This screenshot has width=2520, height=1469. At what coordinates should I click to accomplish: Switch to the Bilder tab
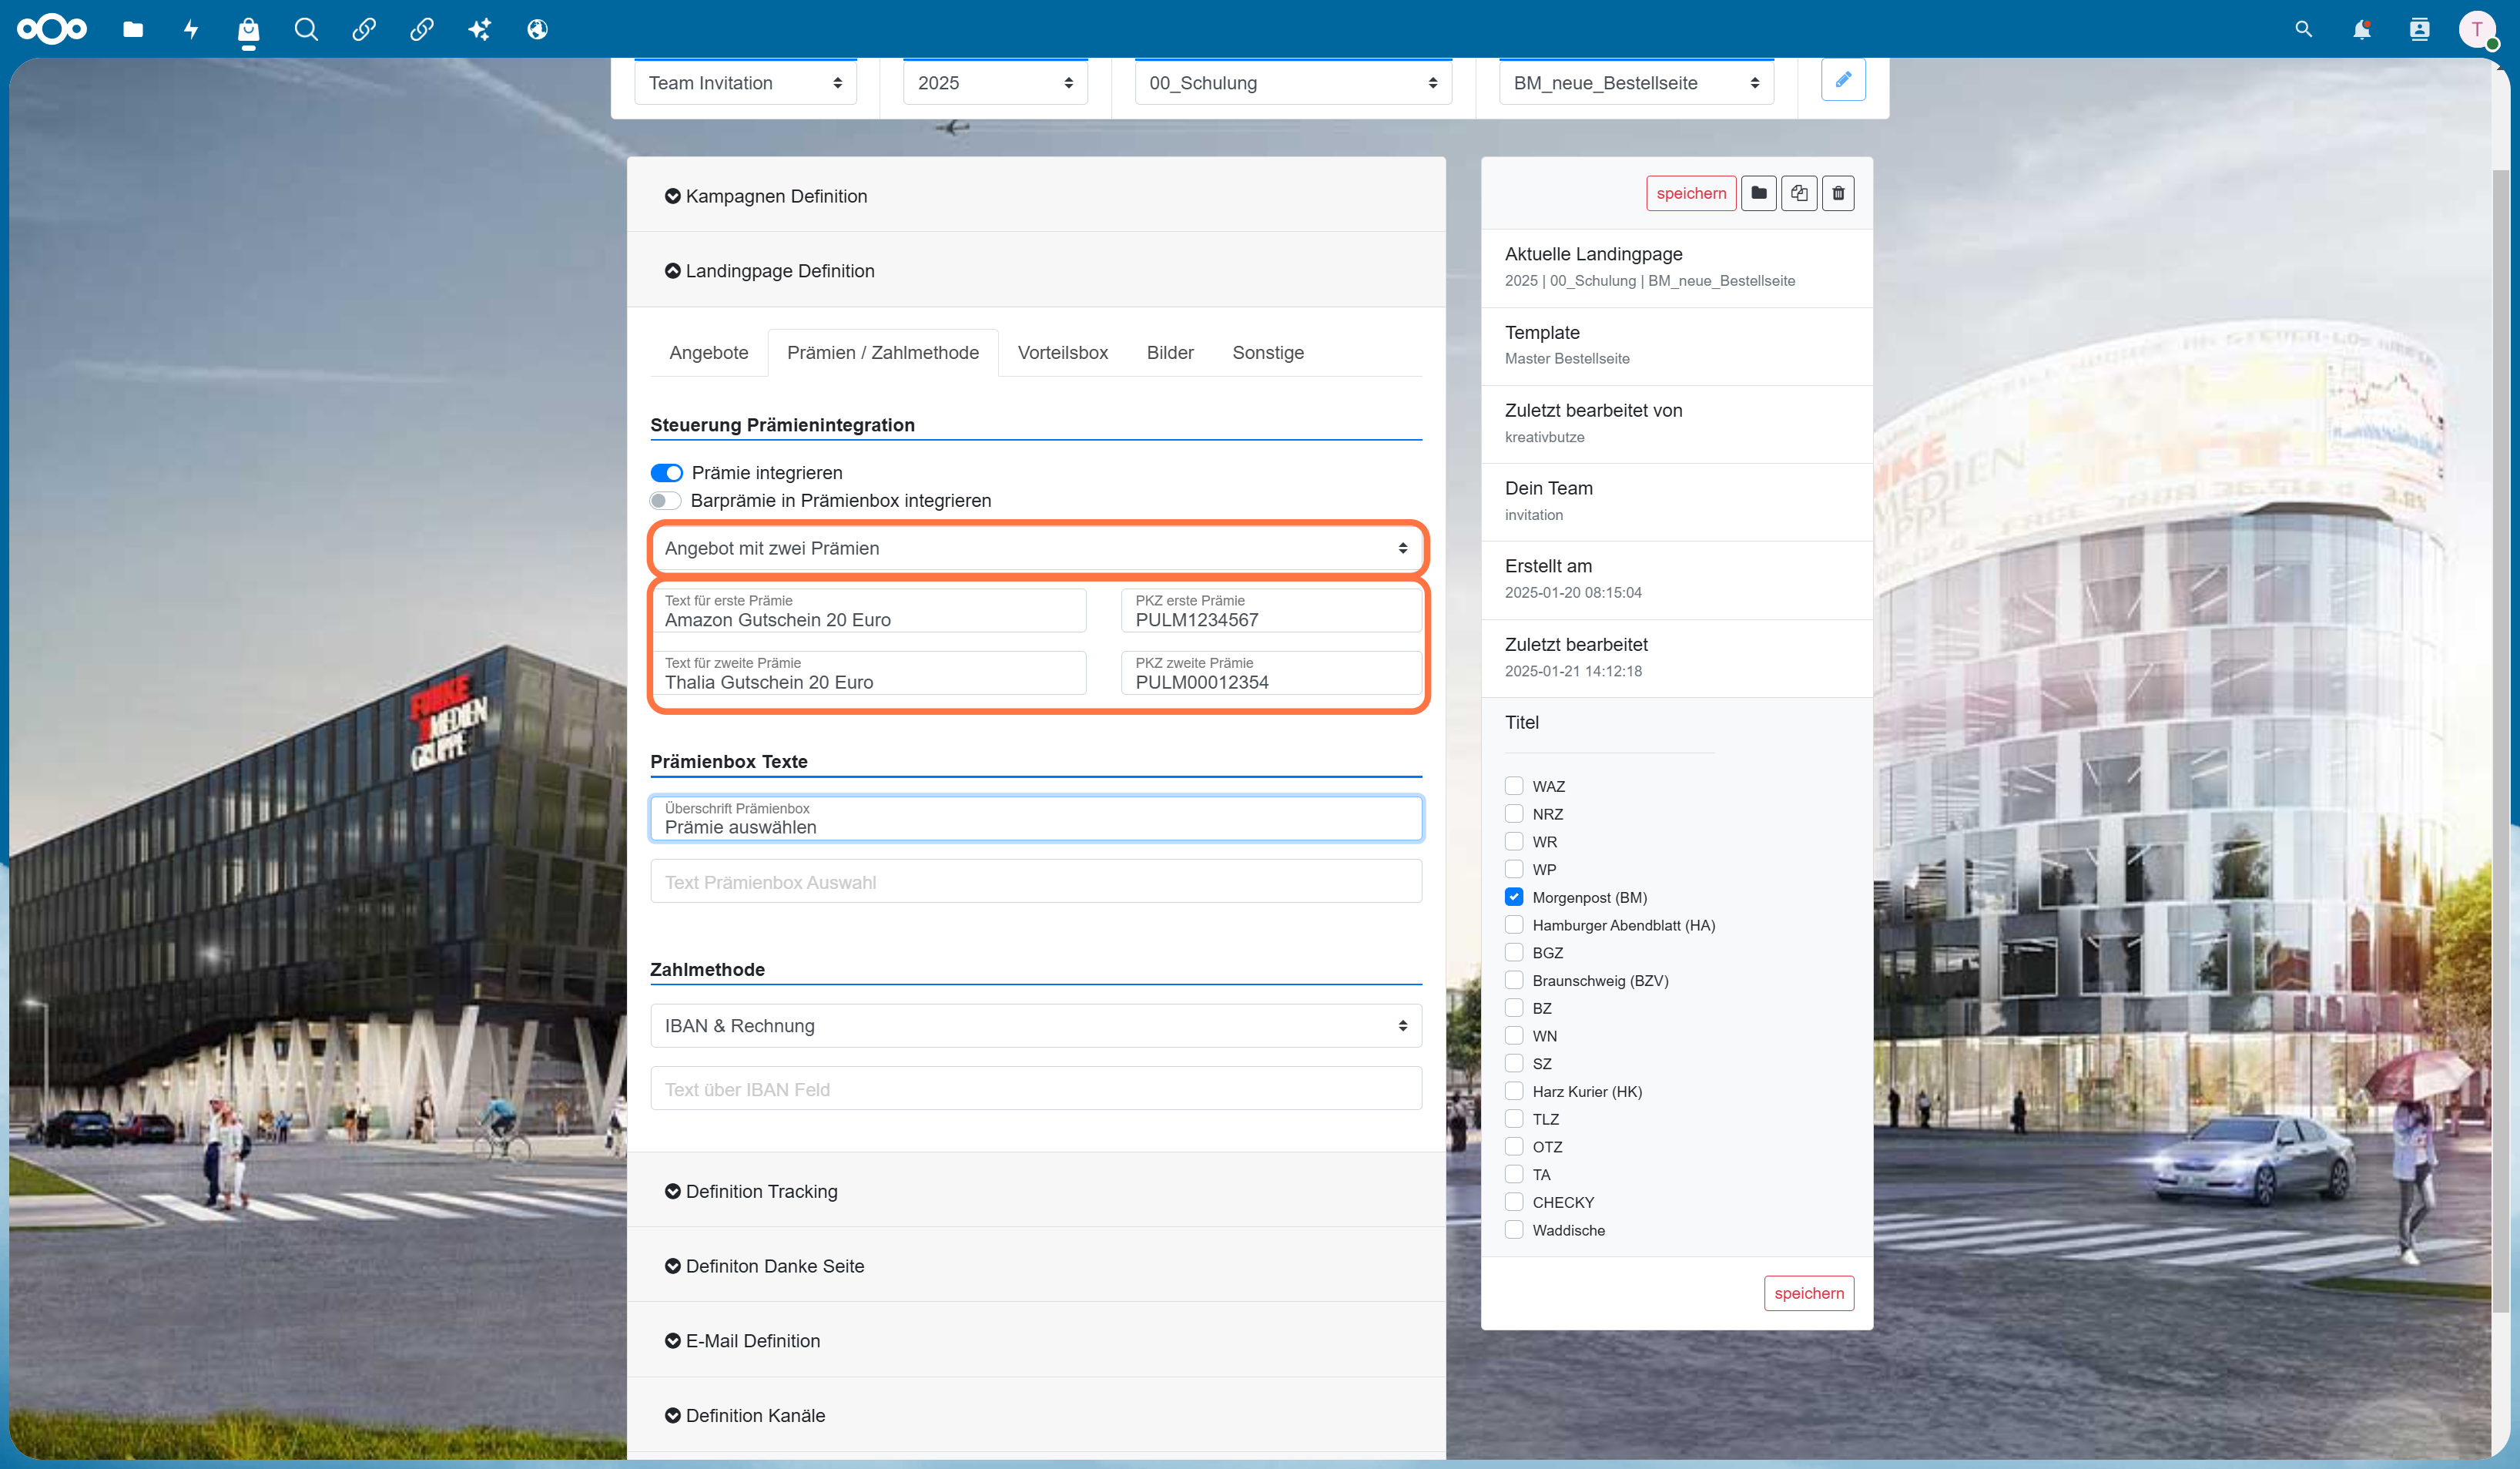pyautogui.click(x=1170, y=353)
